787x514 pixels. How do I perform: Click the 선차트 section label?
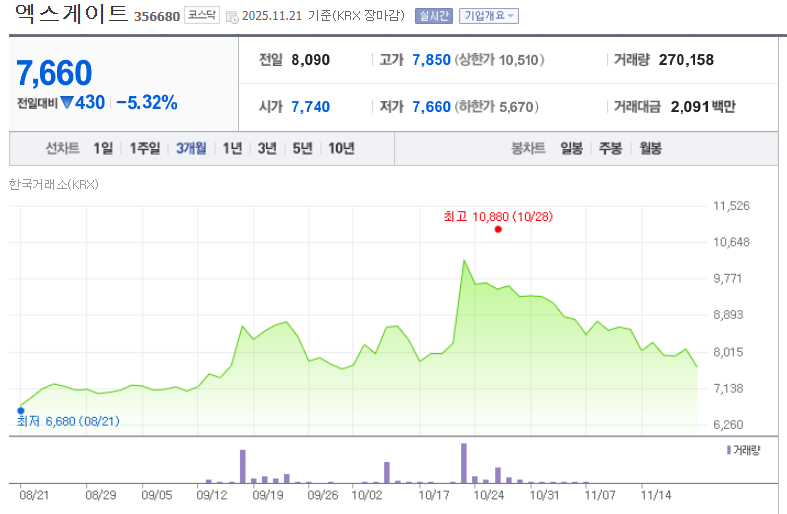(x=62, y=148)
